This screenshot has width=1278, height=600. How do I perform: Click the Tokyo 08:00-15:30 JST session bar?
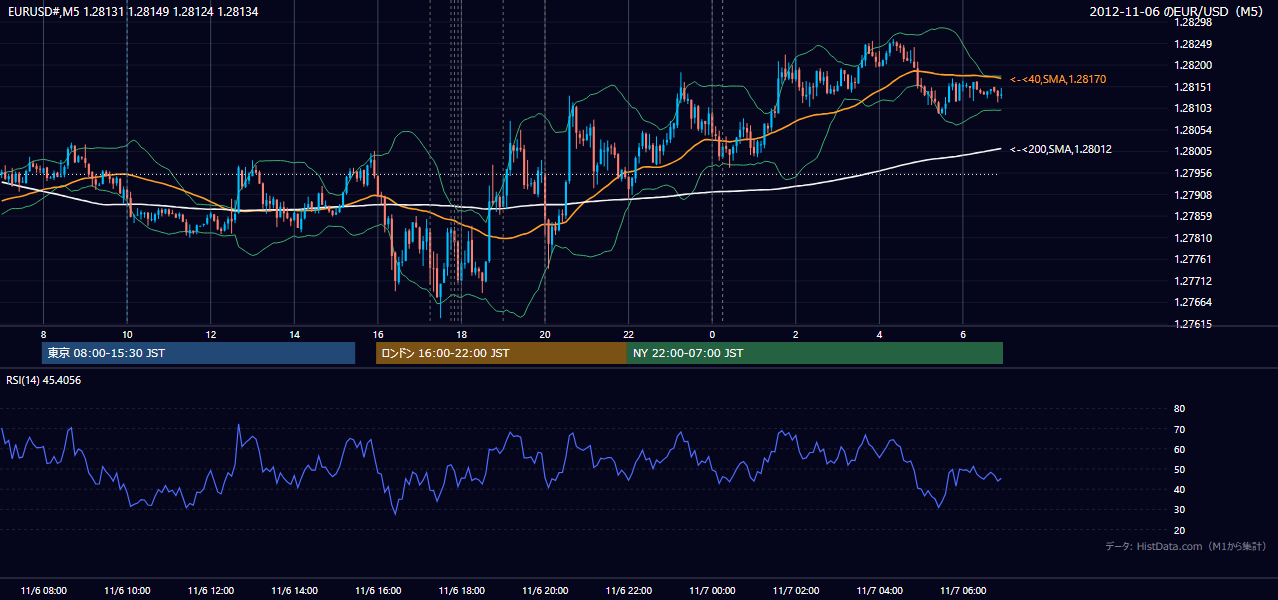click(198, 353)
